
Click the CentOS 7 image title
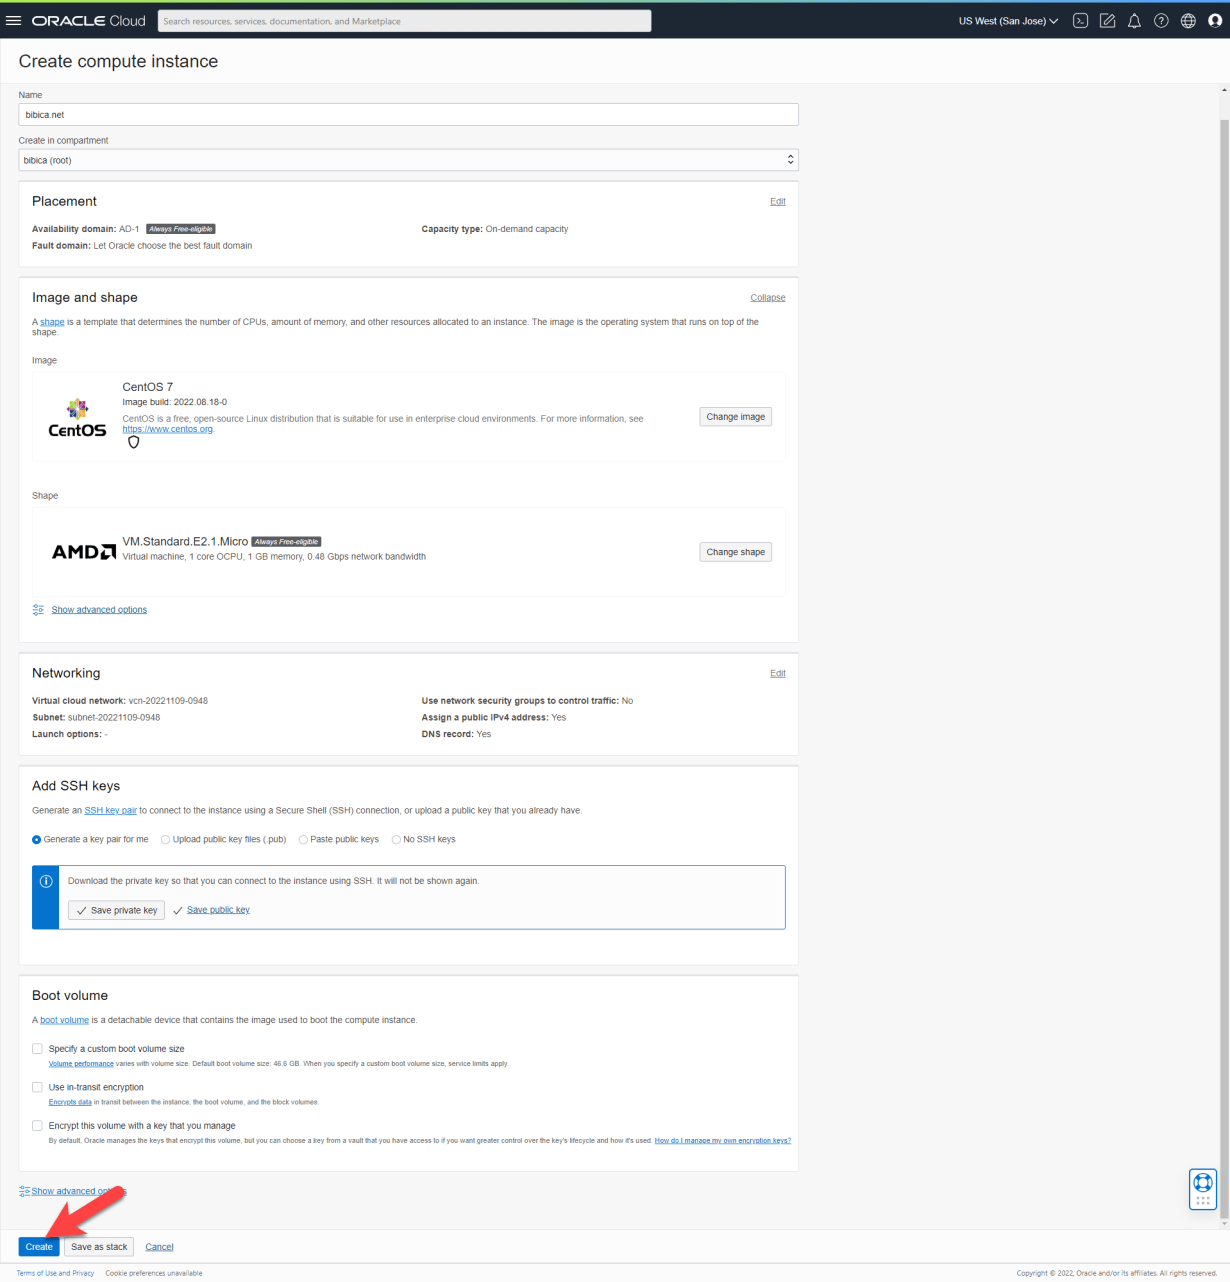(148, 387)
